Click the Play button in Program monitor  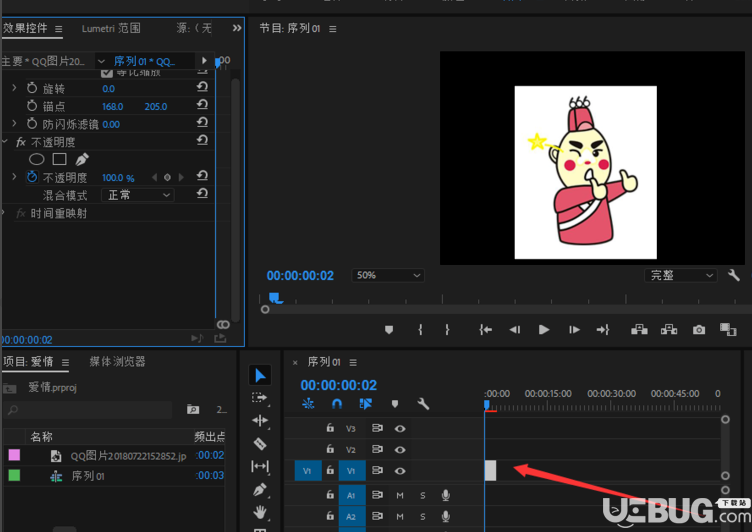pos(543,330)
